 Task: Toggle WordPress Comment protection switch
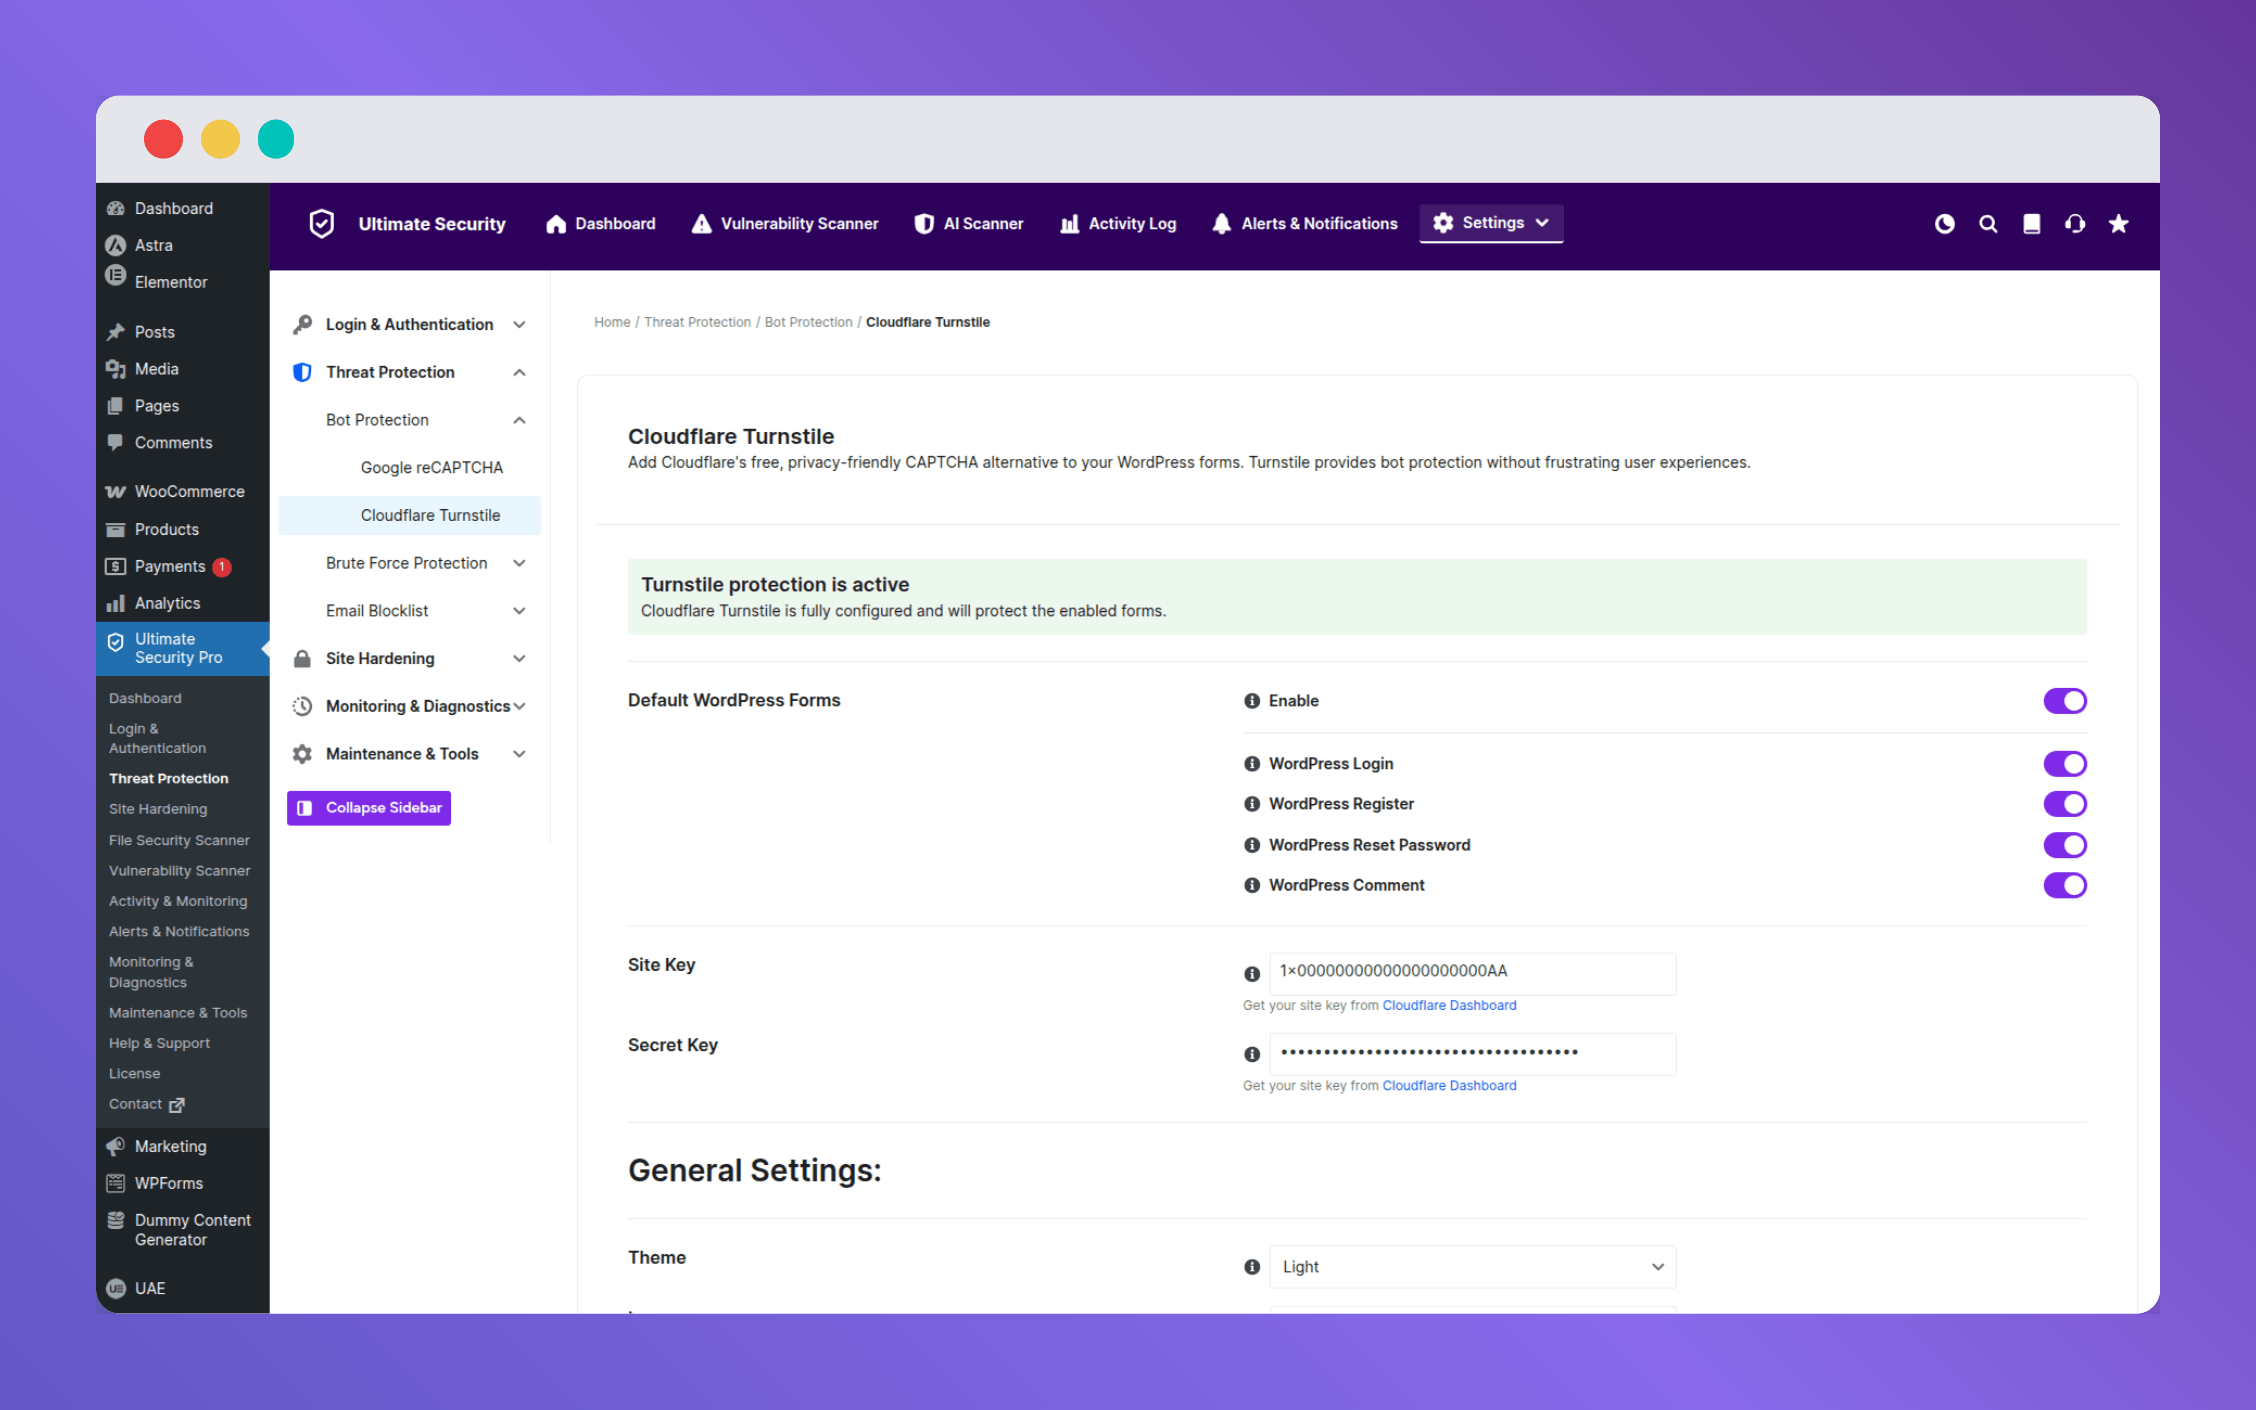click(2064, 885)
